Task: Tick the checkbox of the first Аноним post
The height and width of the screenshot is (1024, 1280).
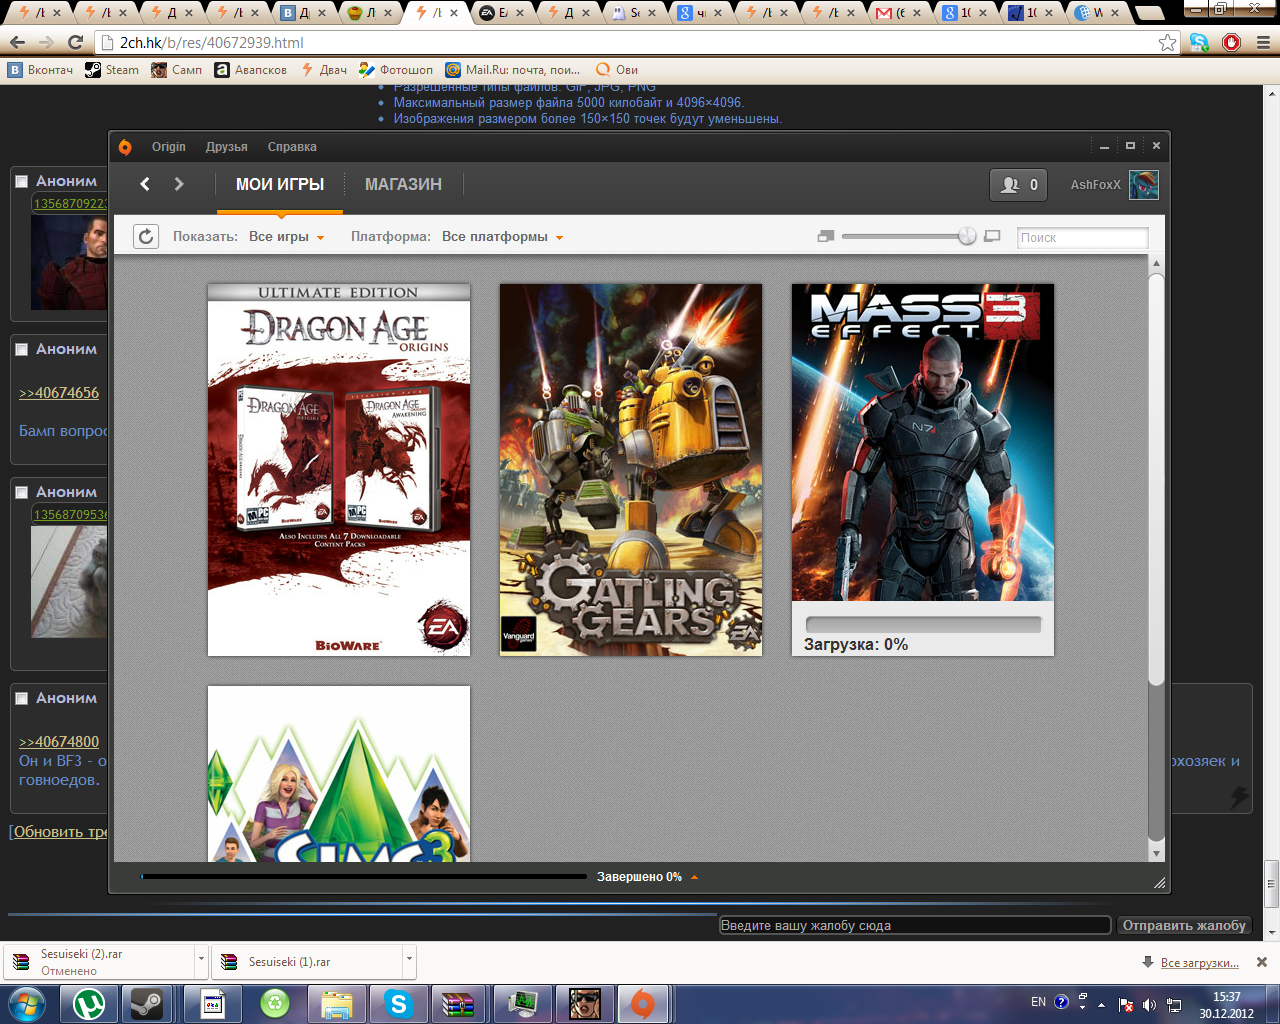Action: tap(21, 181)
